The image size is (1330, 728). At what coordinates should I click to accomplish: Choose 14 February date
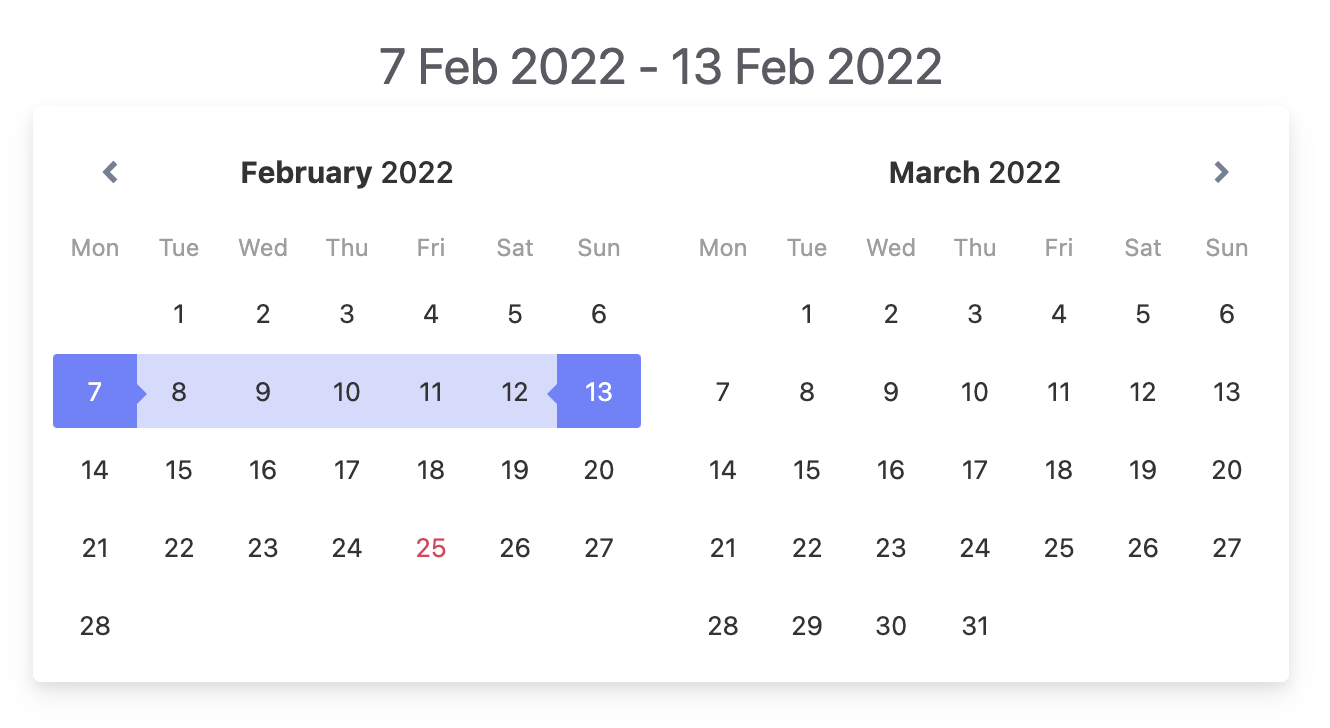(95, 469)
